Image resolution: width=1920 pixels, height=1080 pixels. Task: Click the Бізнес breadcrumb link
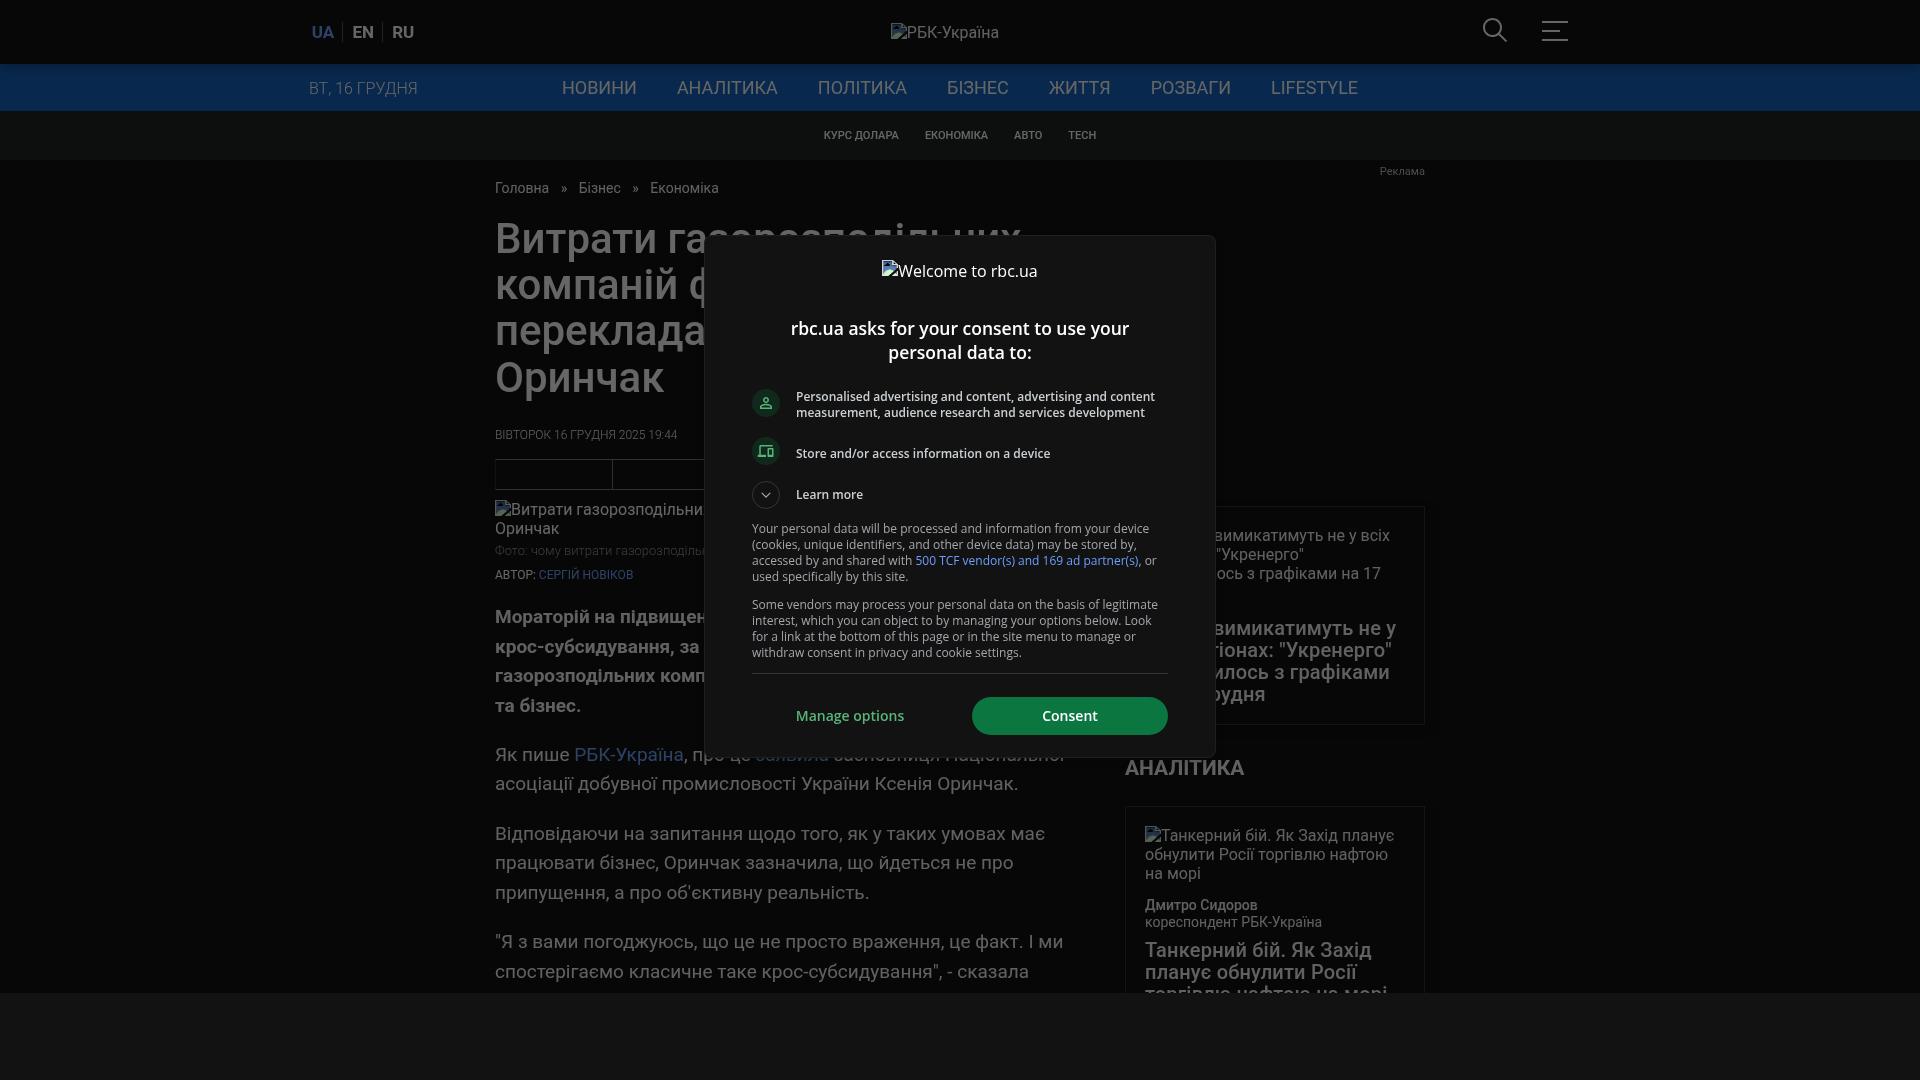(599, 189)
